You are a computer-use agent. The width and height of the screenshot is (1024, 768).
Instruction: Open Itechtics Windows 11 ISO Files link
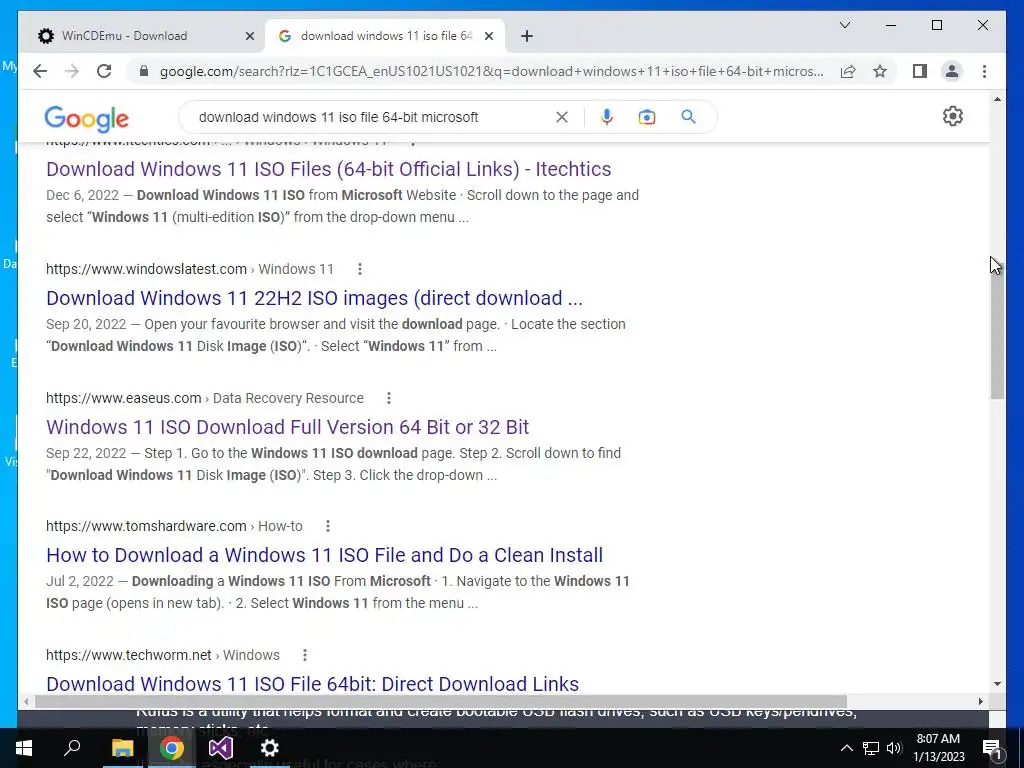[x=328, y=168]
